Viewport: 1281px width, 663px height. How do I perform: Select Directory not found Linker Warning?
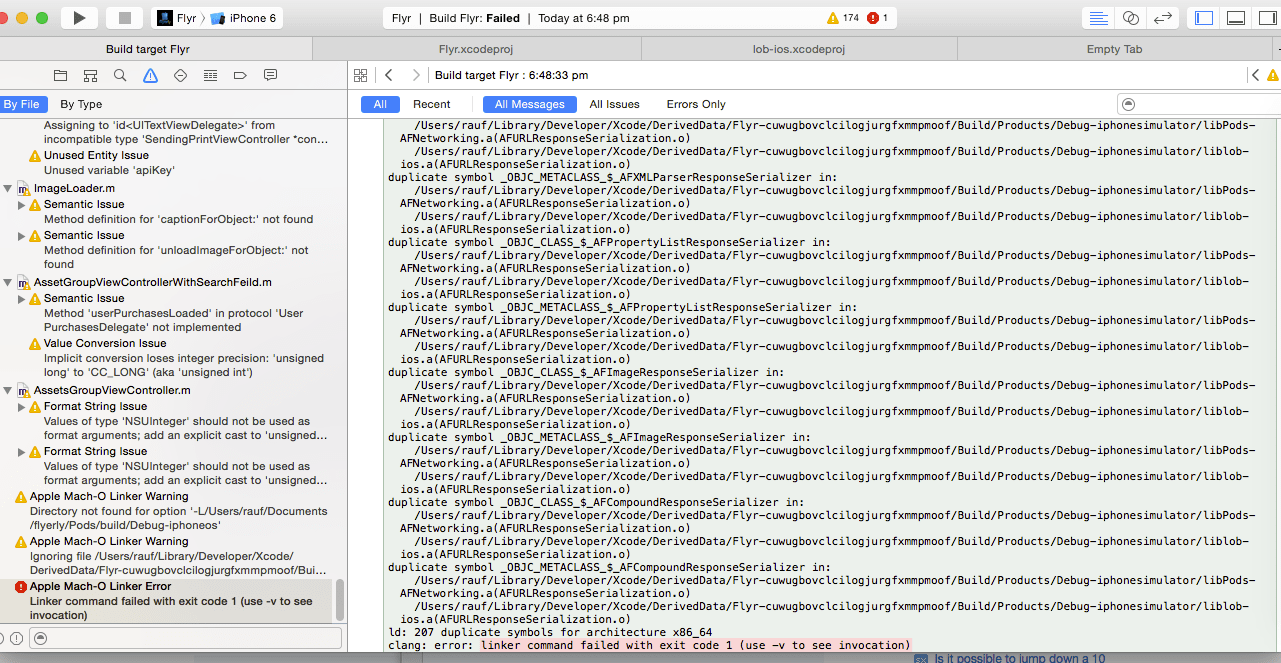point(170,511)
